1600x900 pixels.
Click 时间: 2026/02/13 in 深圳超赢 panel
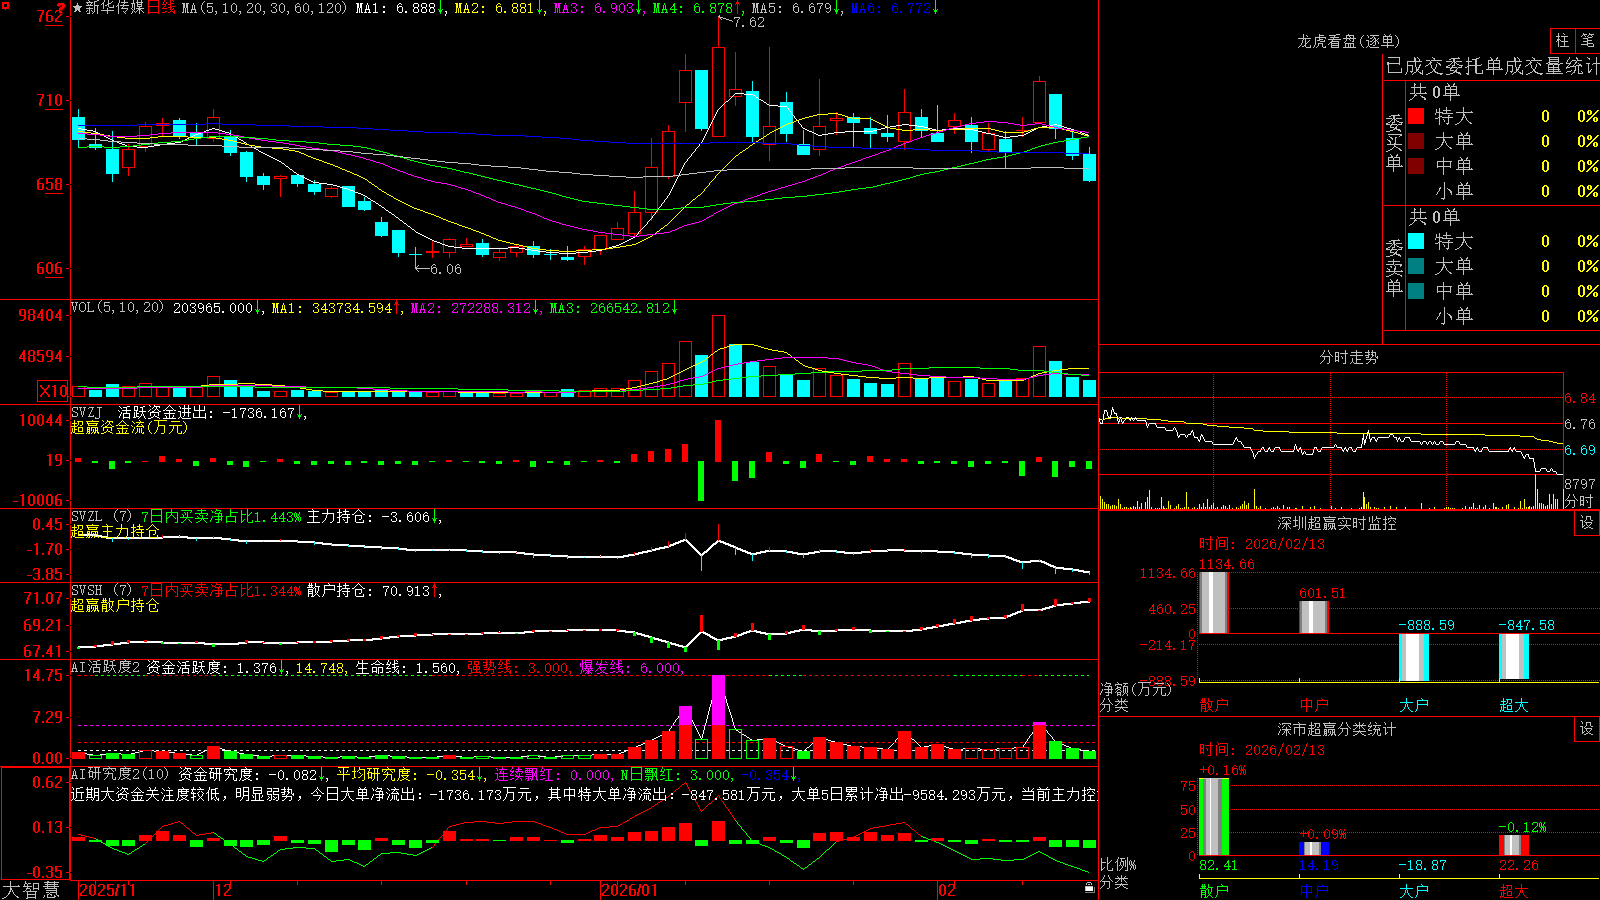click(1262, 544)
